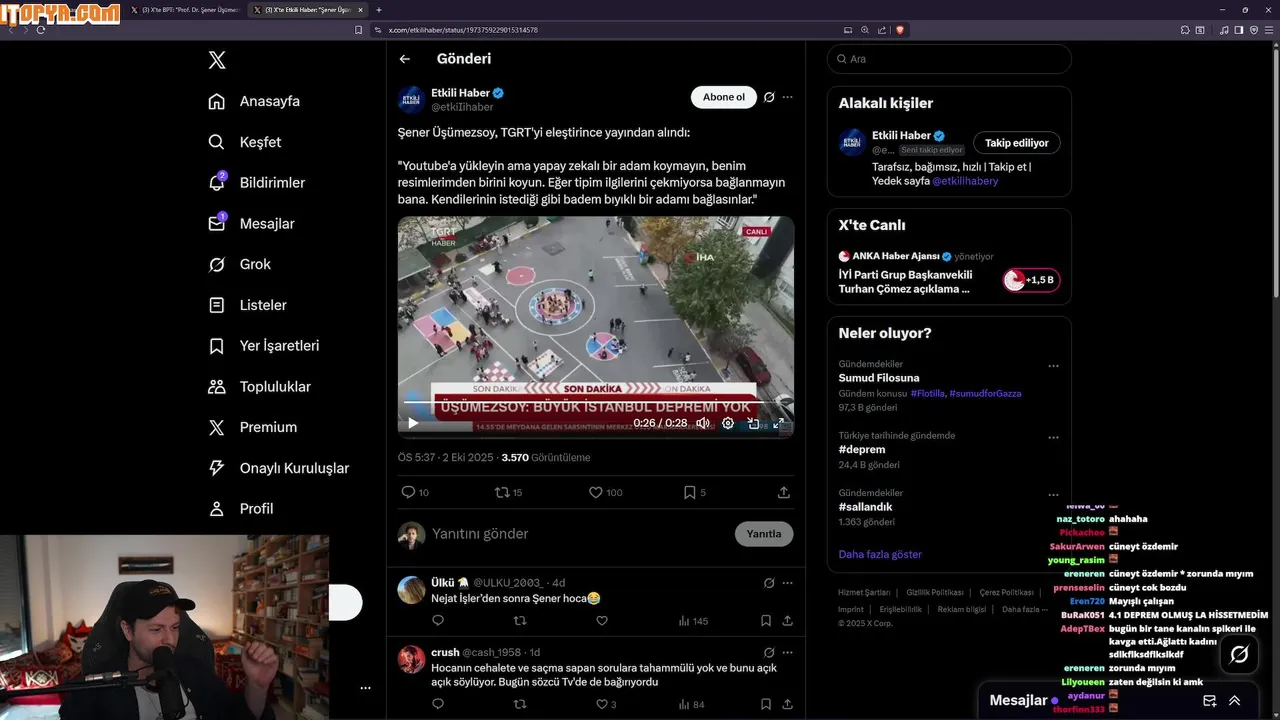
Task: View analytics 145 on Ülkü's reply
Action: click(x=693, y=621)
